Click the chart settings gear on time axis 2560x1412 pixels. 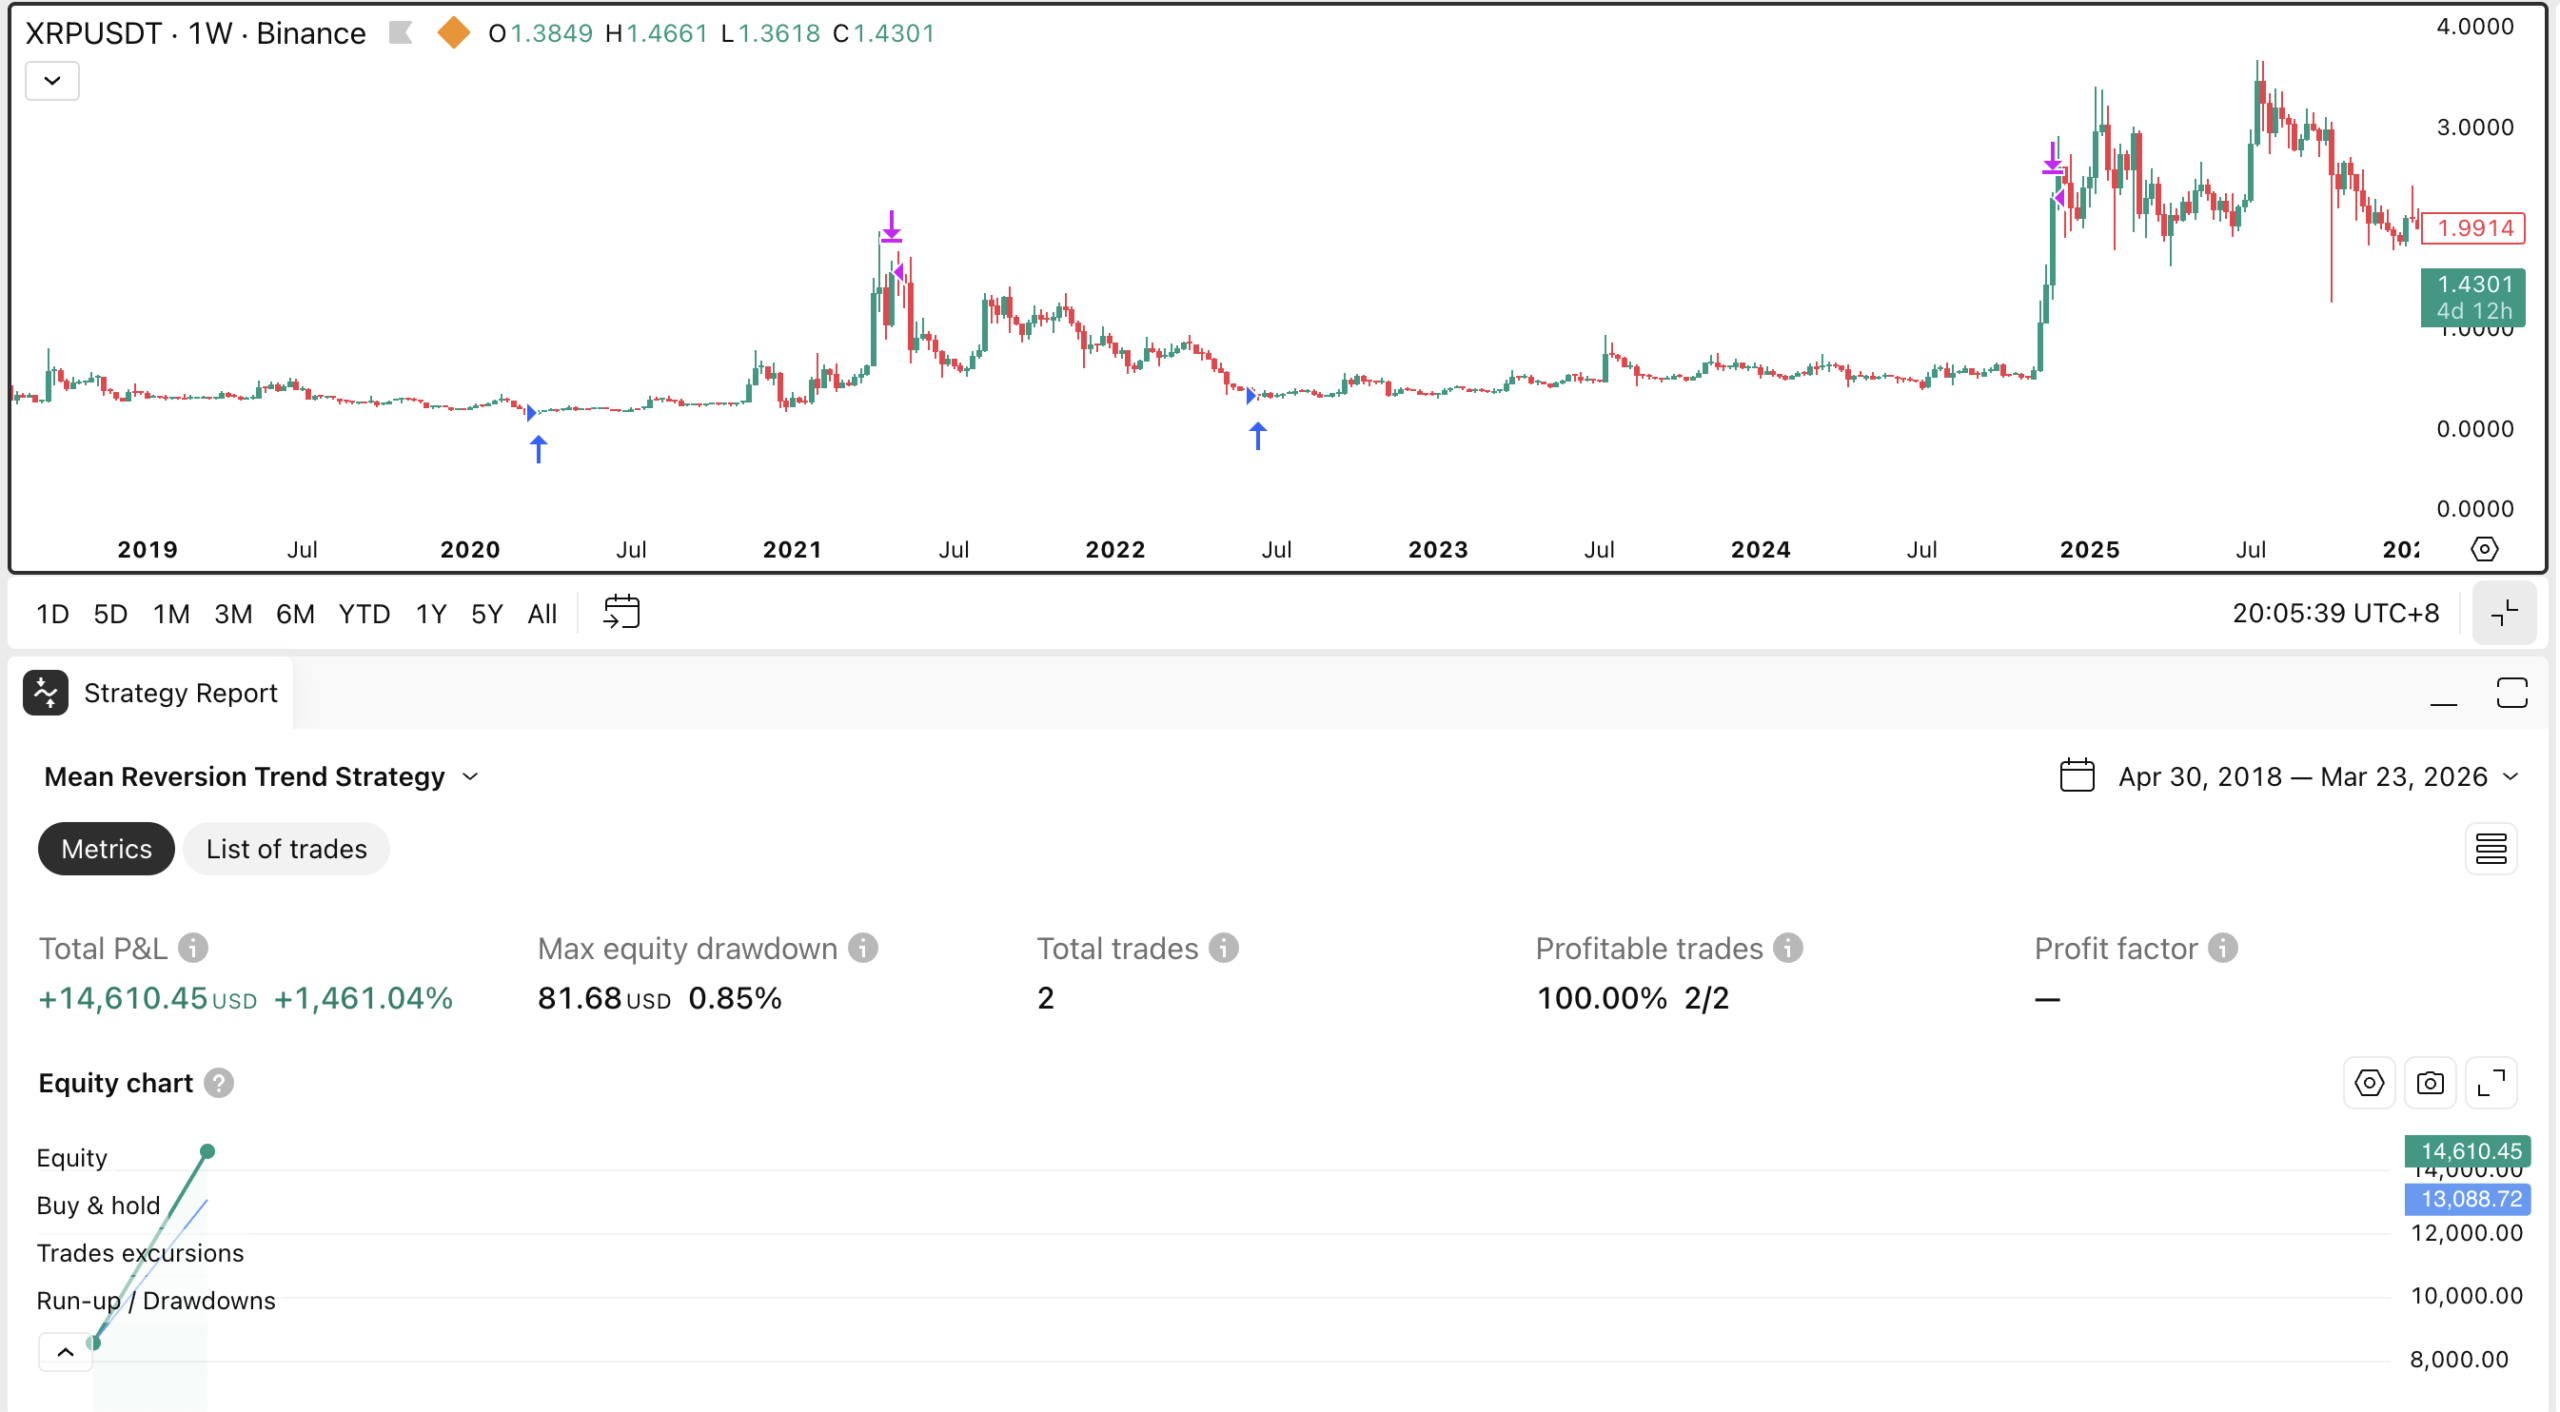[x=2484, y=549]
